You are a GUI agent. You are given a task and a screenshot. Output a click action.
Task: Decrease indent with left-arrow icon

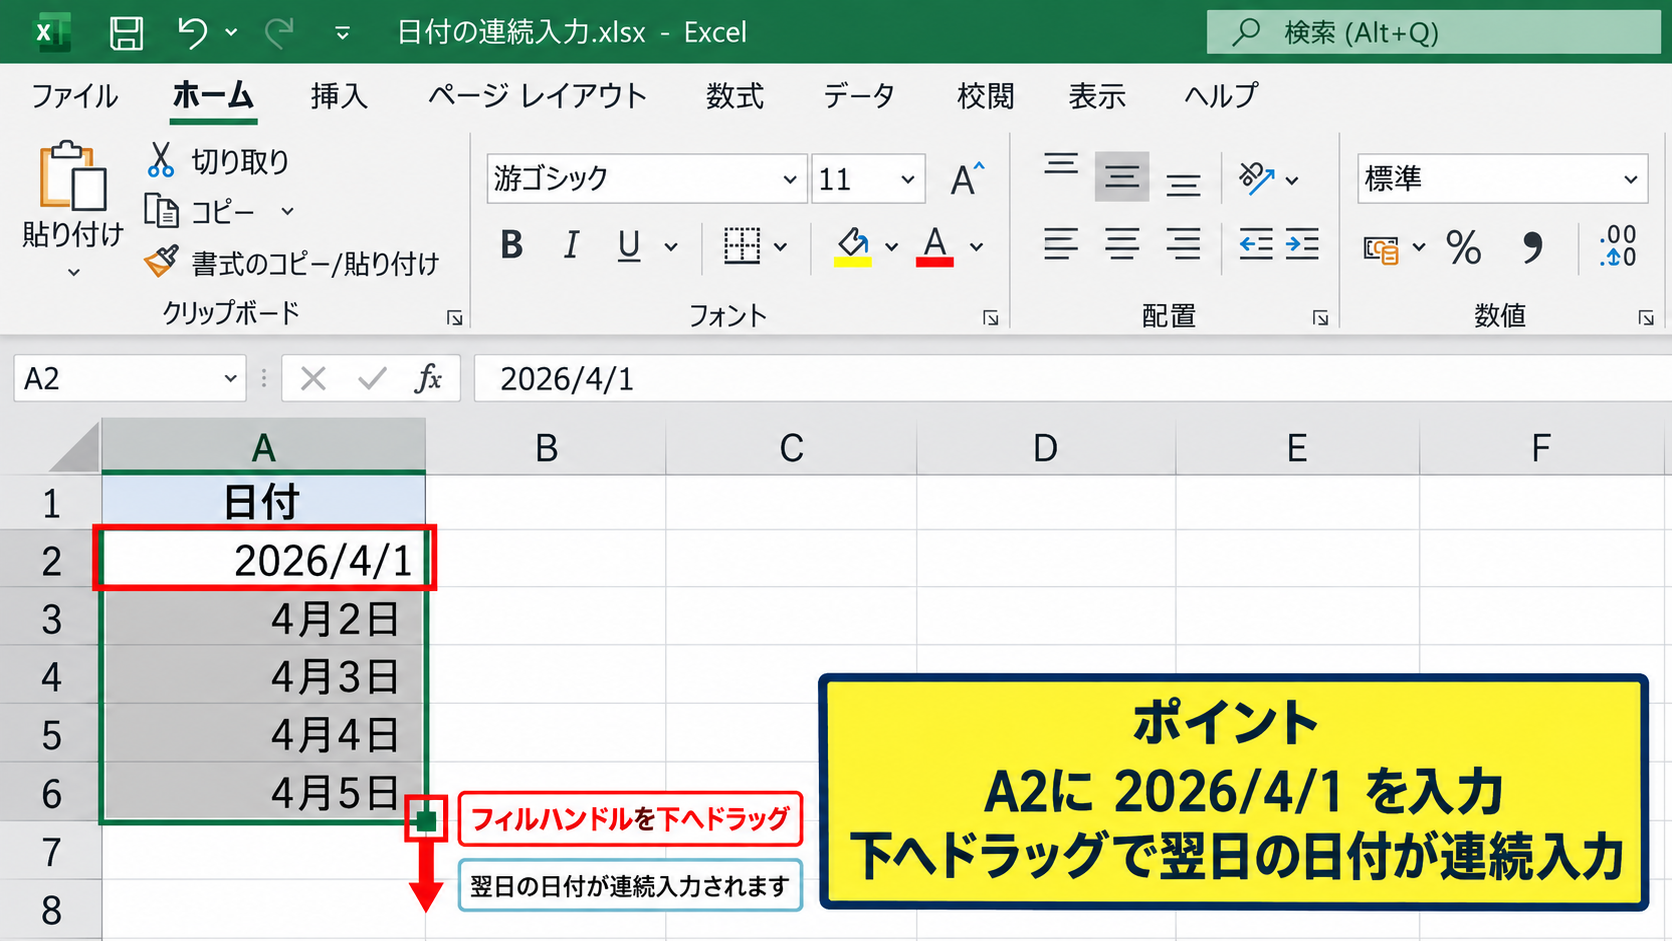click(1256, 245)
